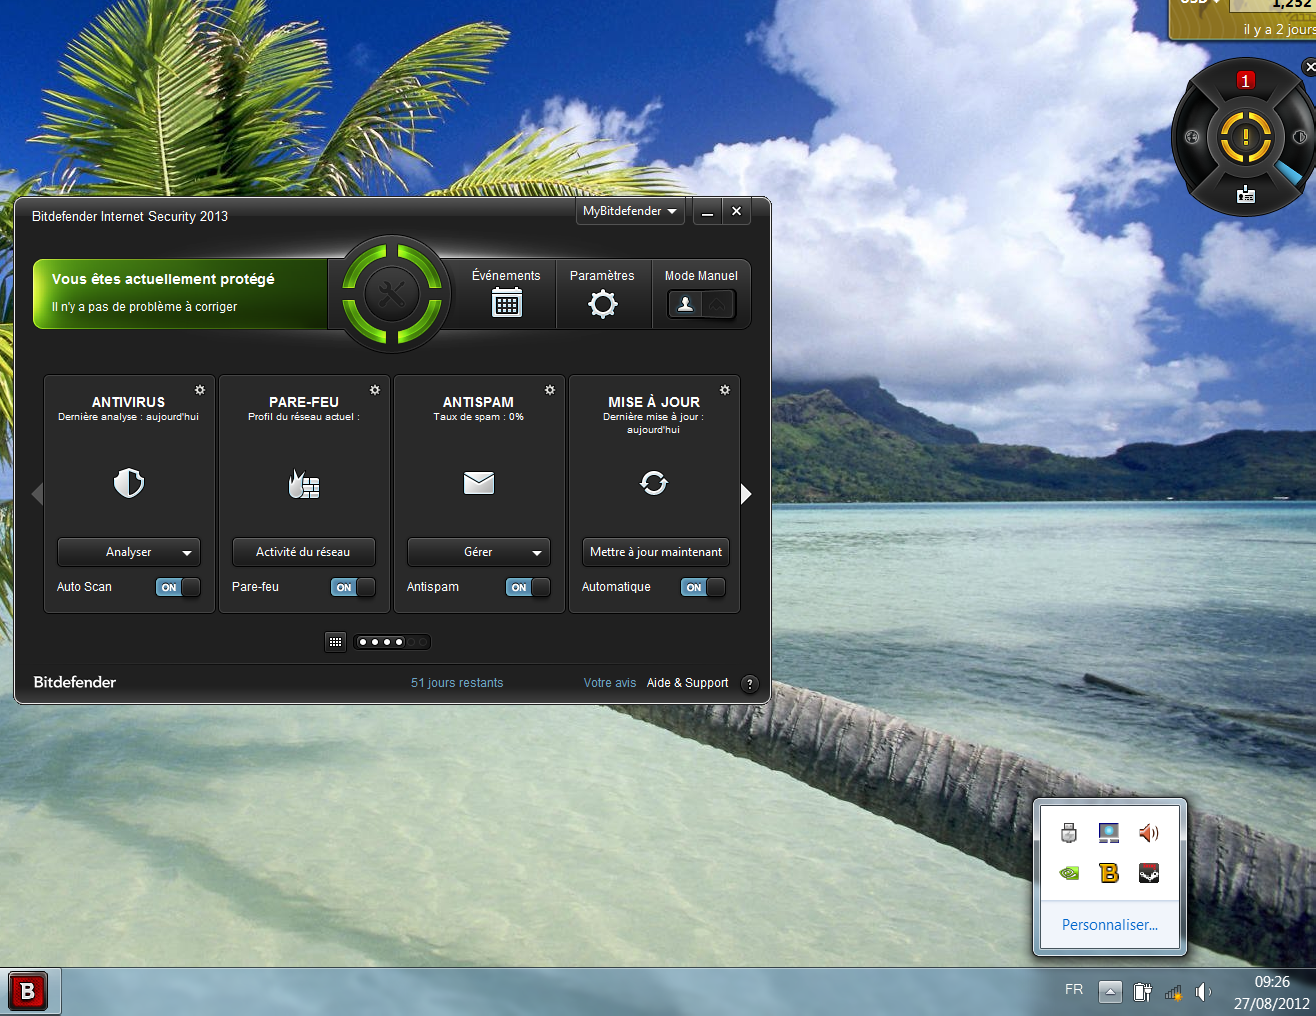The image size is (1316, 1016).
Task: Toggle the Pare-feu ON switch
Action: 353,587
